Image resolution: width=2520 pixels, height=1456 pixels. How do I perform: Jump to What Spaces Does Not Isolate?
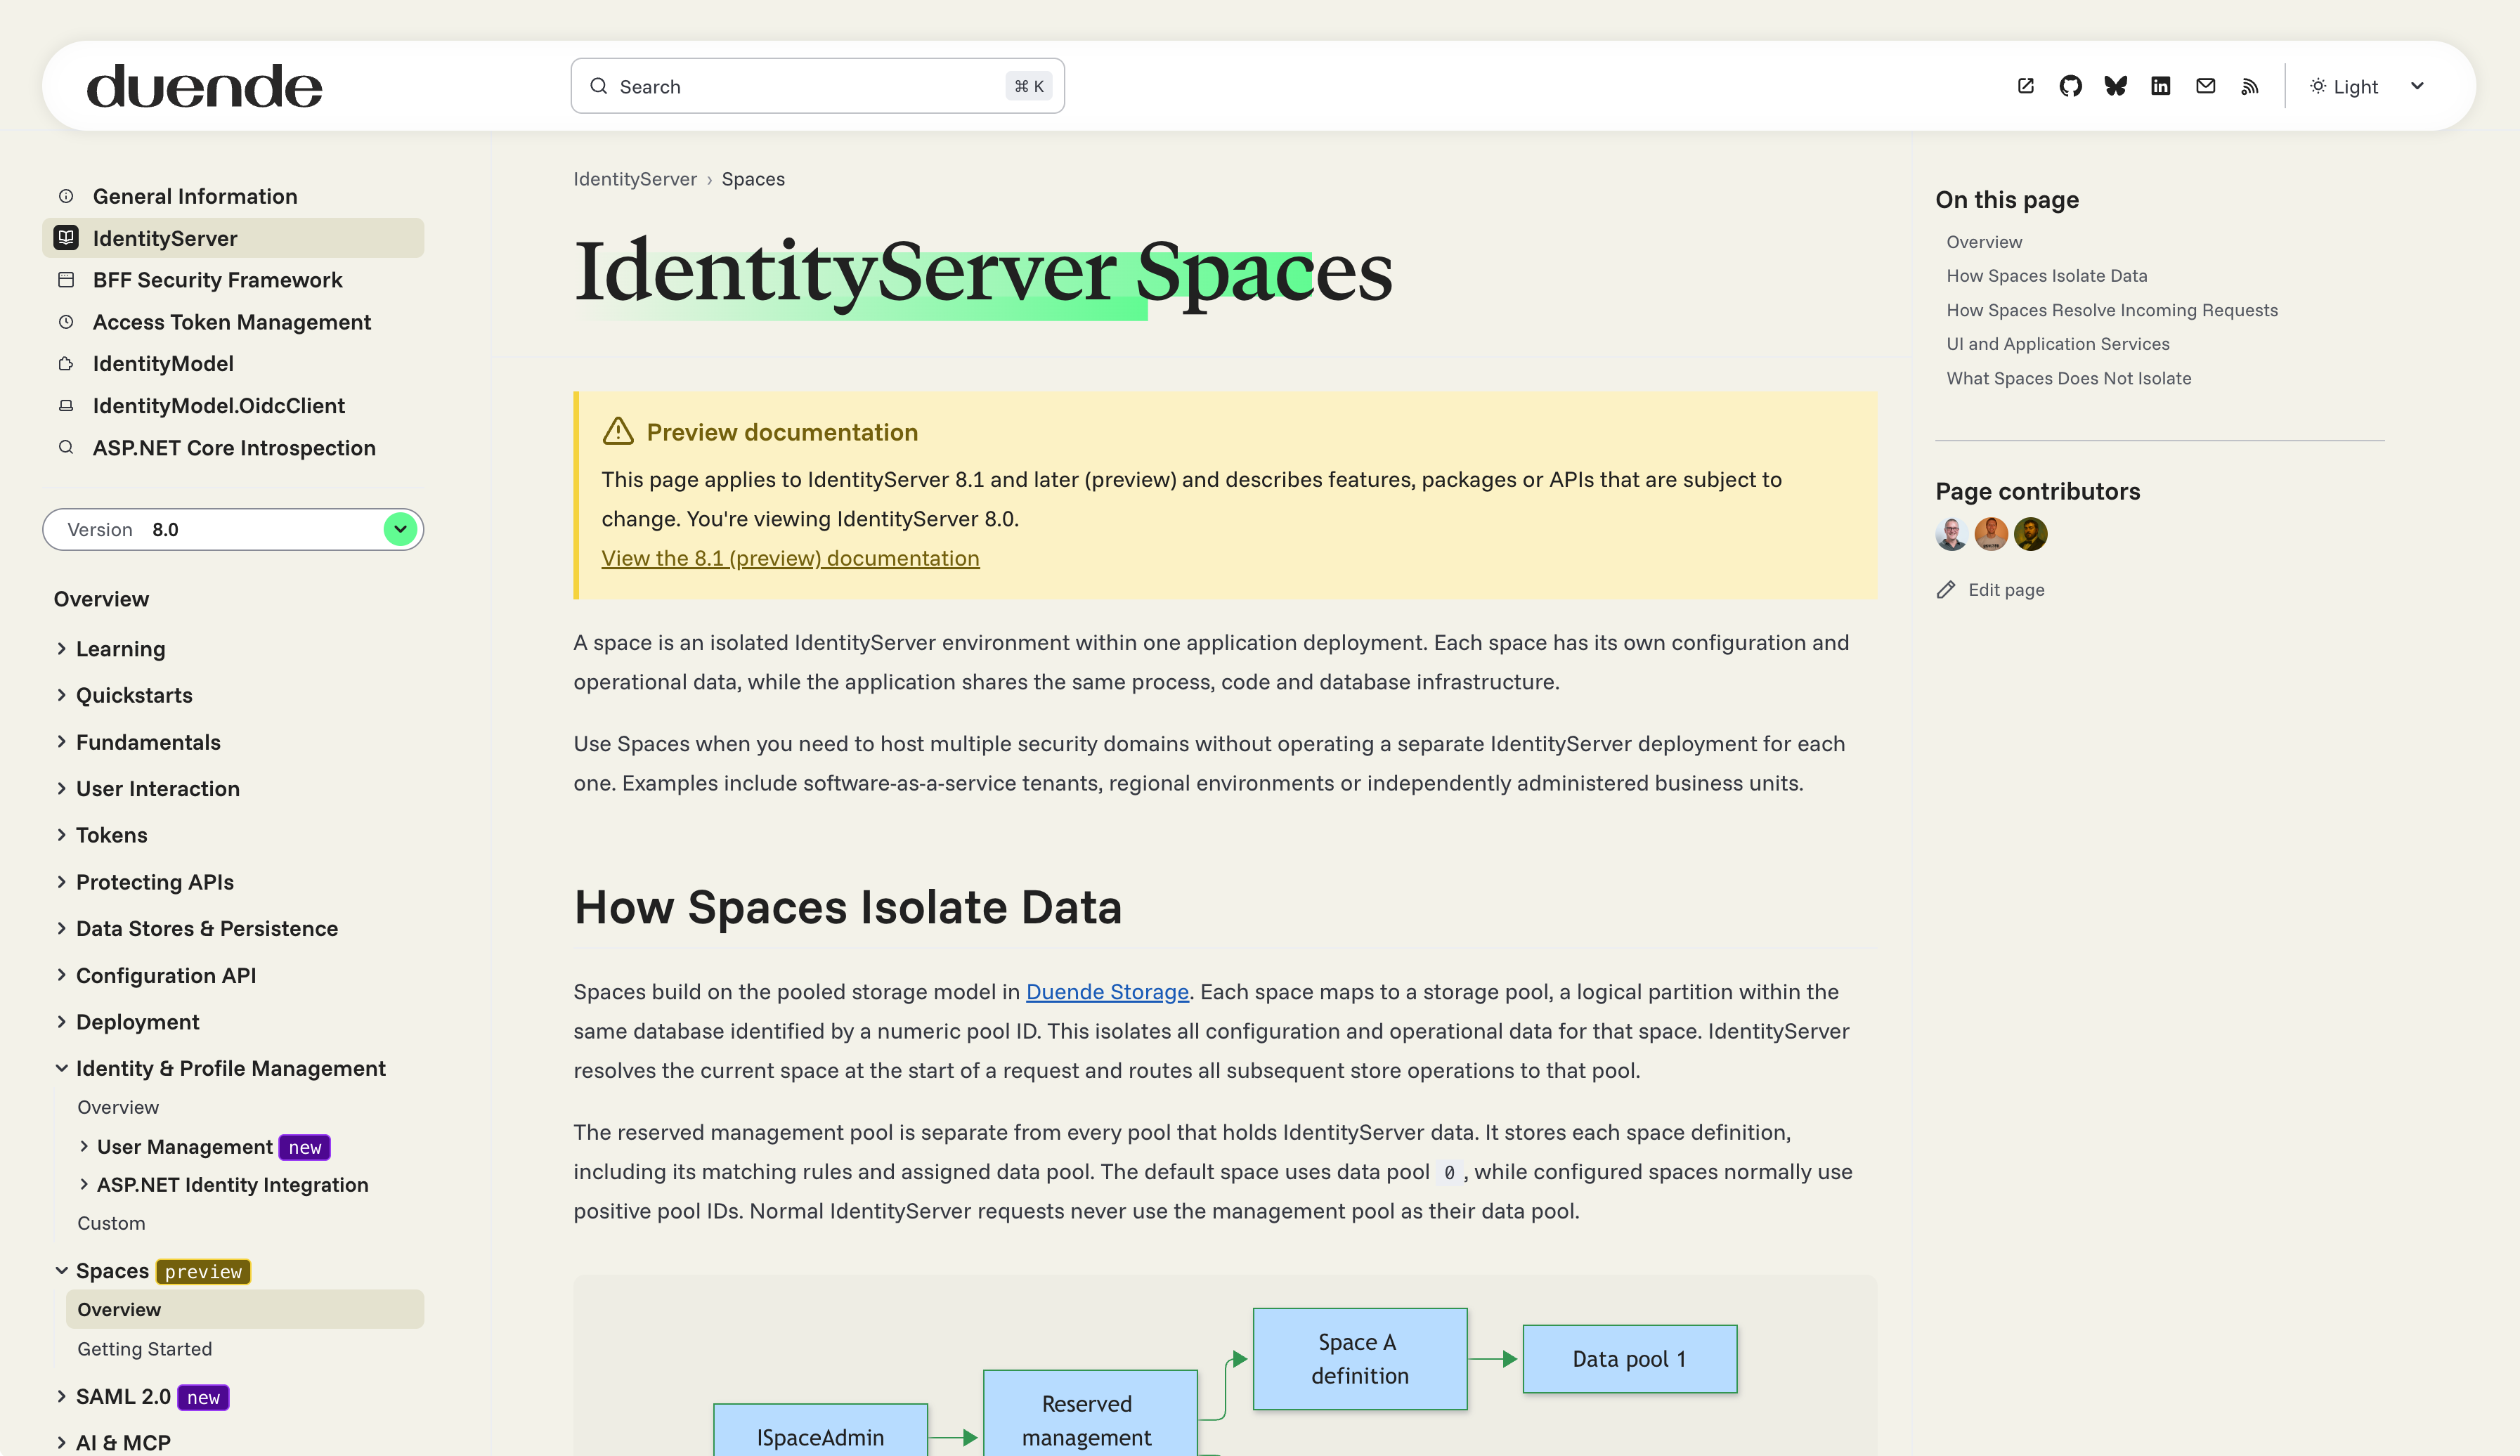[2068, 378]
